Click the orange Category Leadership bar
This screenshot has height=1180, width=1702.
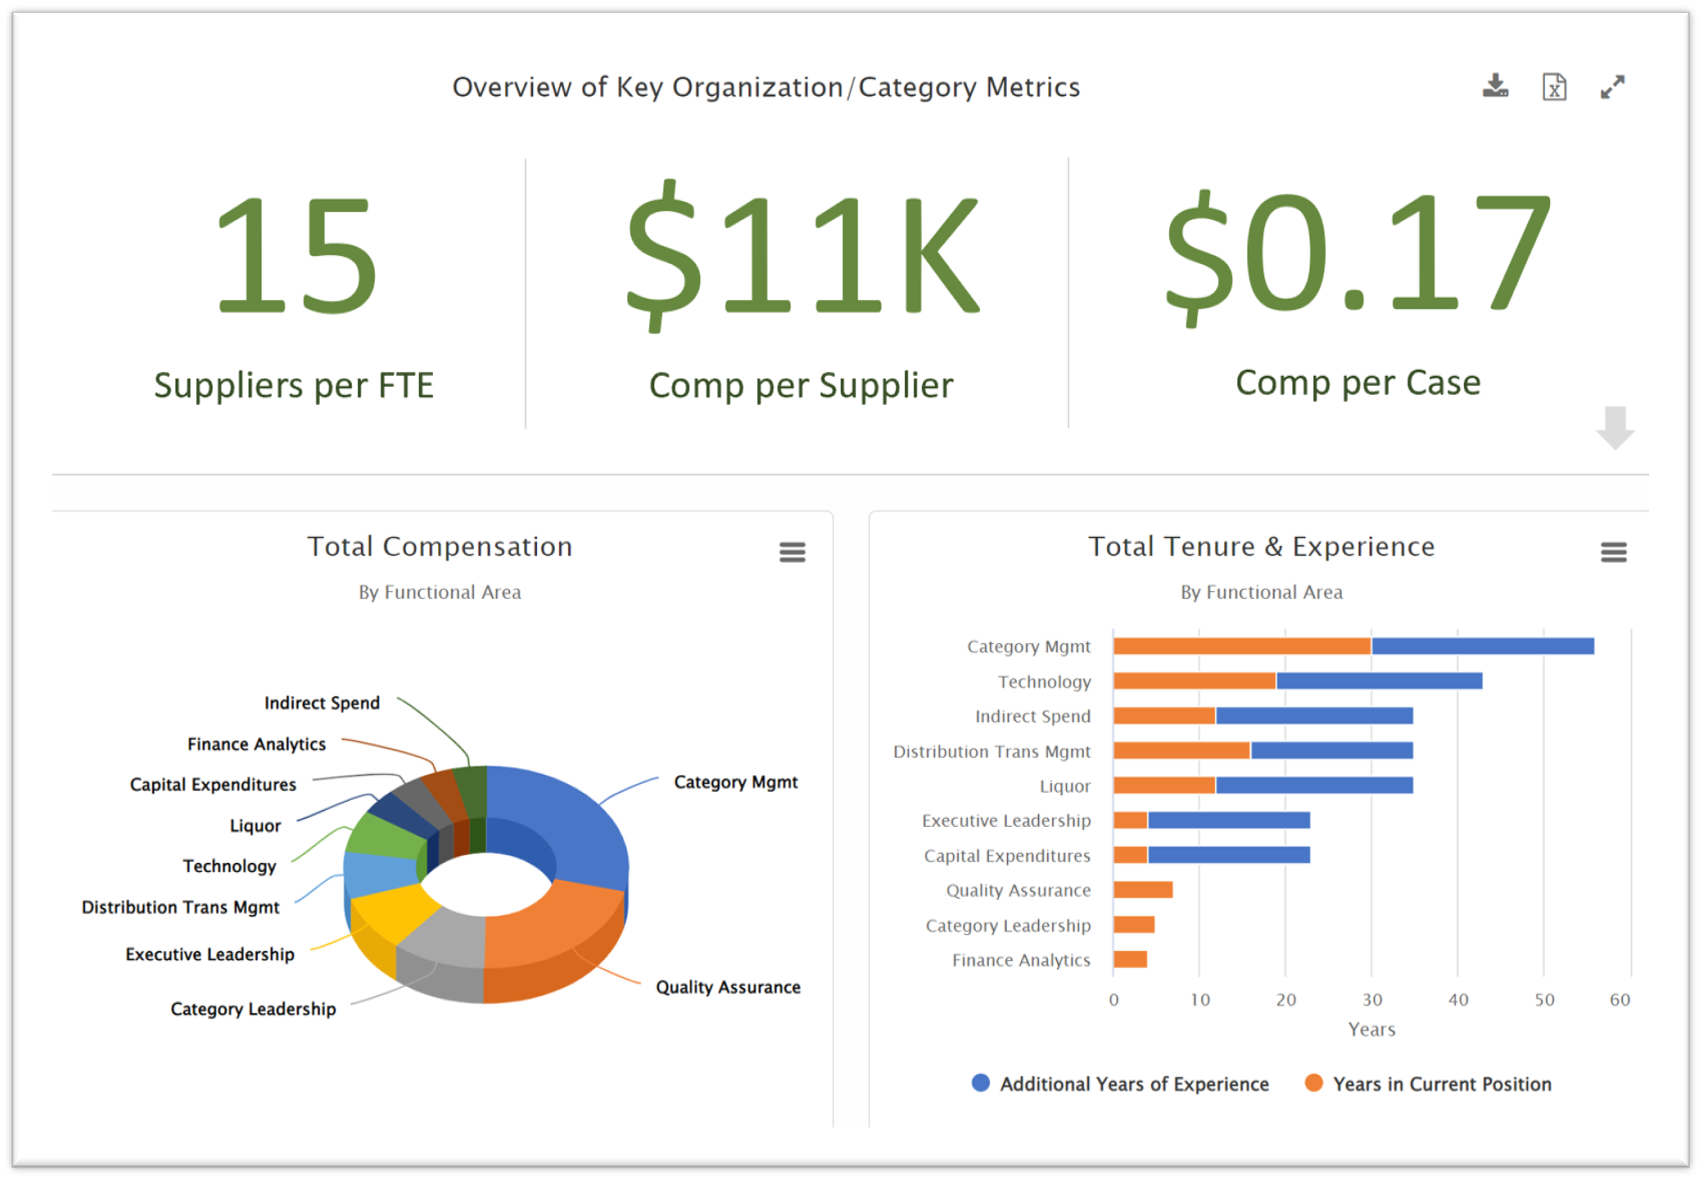[x=1134, y=925]
